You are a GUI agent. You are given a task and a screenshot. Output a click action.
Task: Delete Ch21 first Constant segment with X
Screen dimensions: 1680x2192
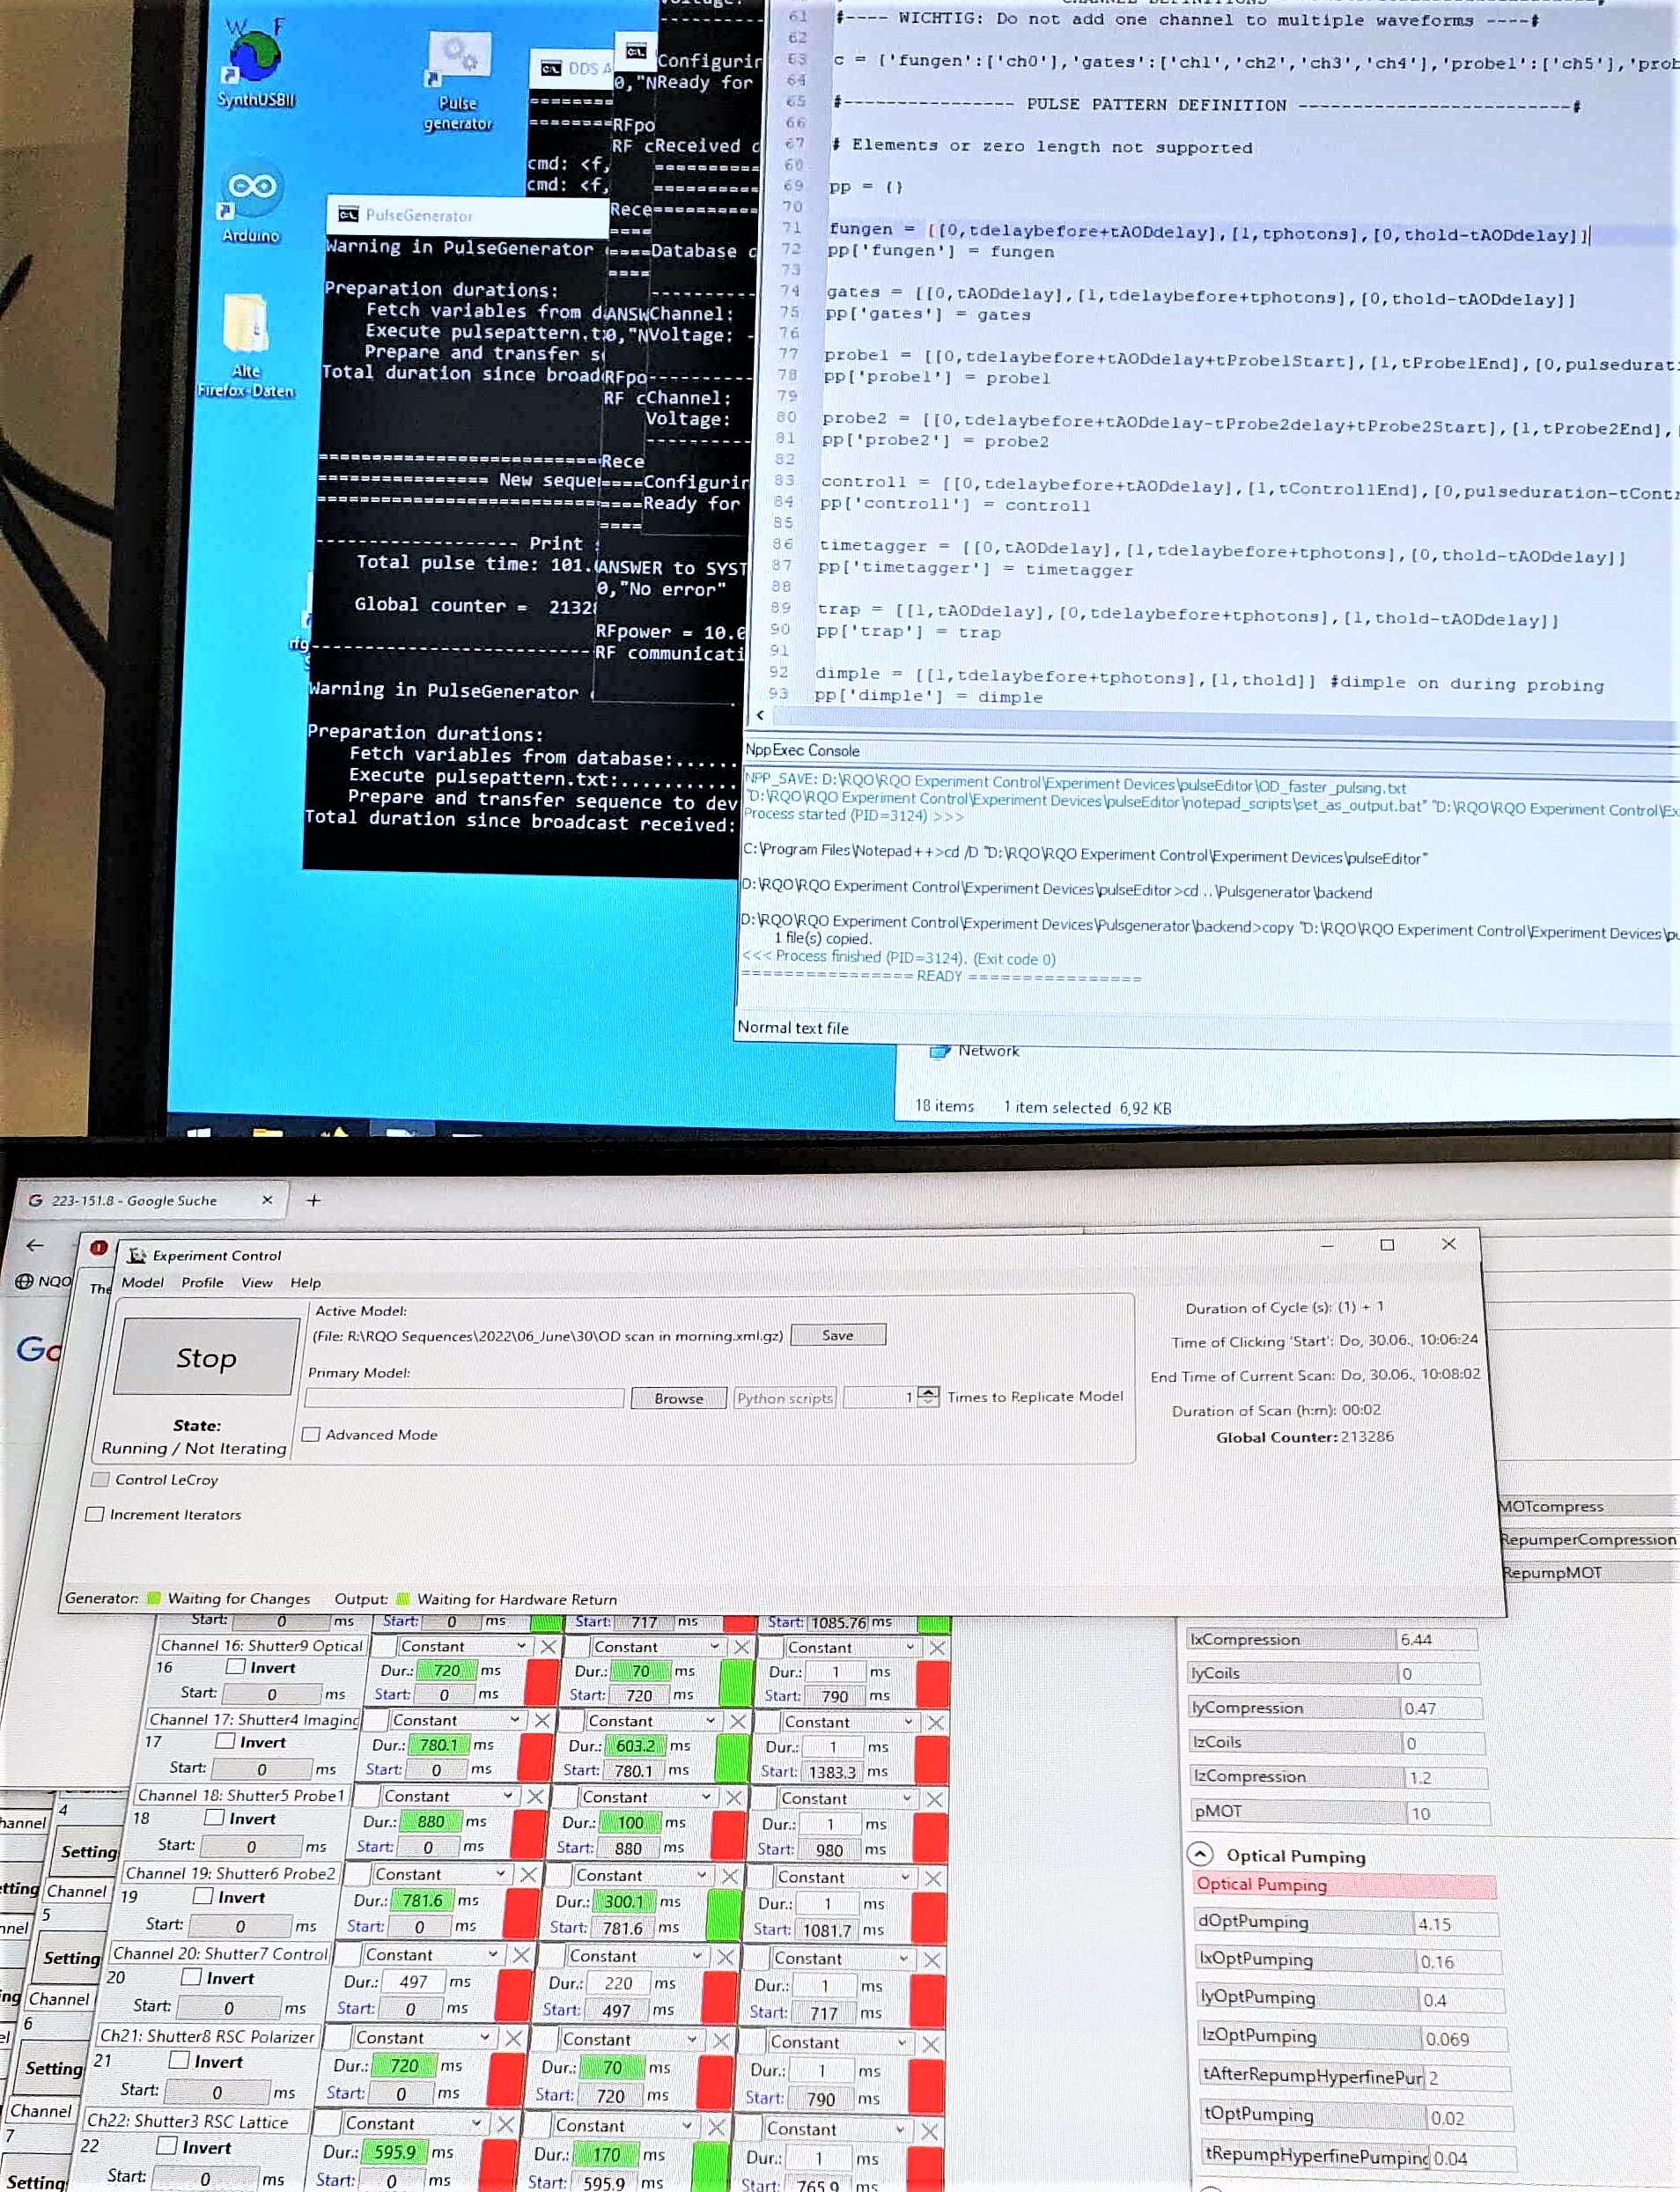[x=513, y=2038]
